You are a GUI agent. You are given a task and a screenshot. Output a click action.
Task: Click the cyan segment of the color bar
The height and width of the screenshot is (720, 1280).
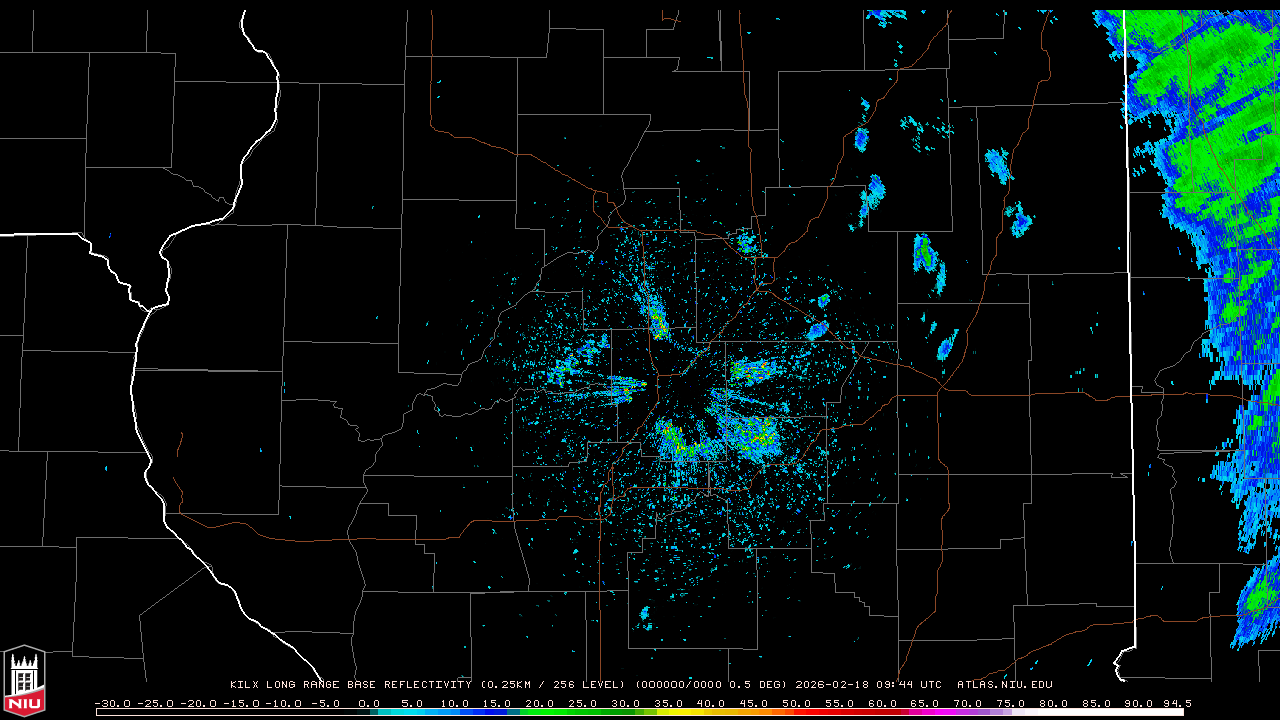coord(420,712)
